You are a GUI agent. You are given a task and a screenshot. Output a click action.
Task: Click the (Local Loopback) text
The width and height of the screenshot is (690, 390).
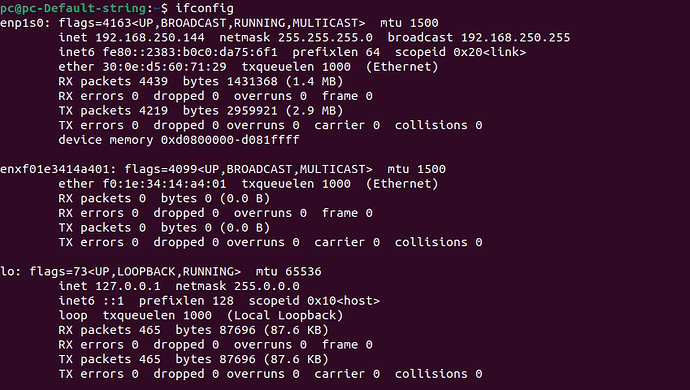pyautogui.click(x=285, y=316)
